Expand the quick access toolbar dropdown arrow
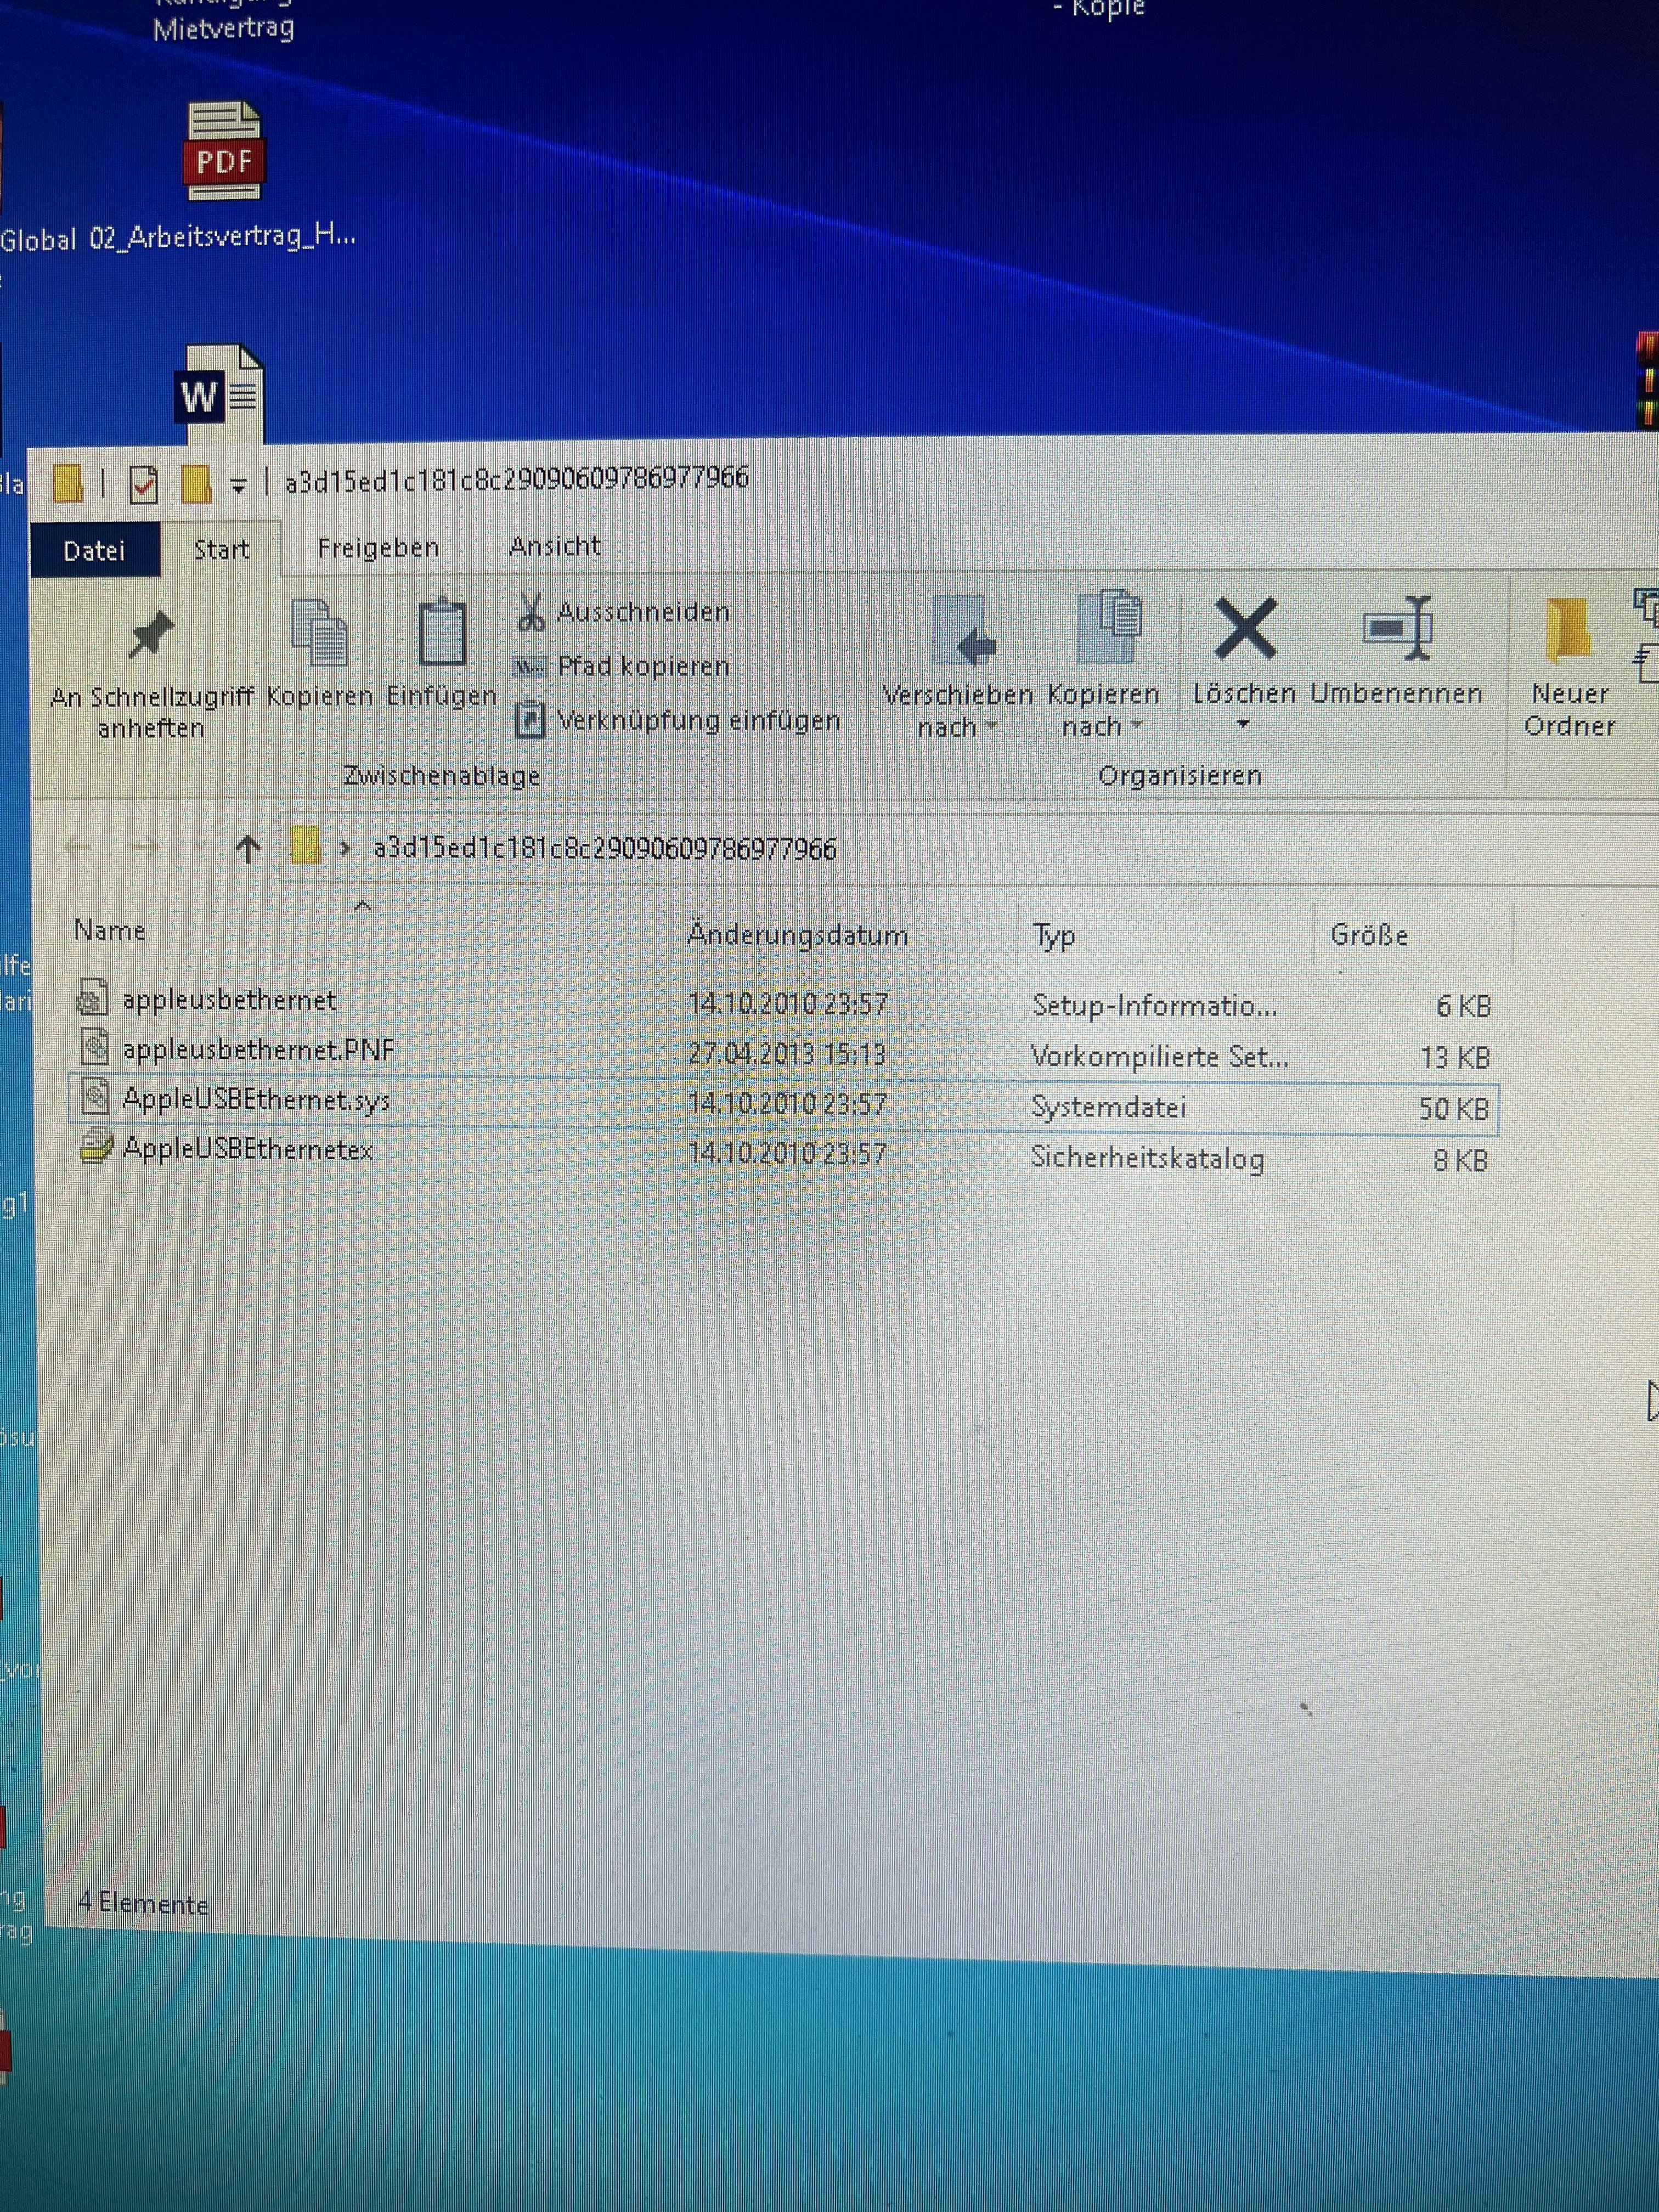The height and width of the screenshot is (2212, 1659). 239,486
